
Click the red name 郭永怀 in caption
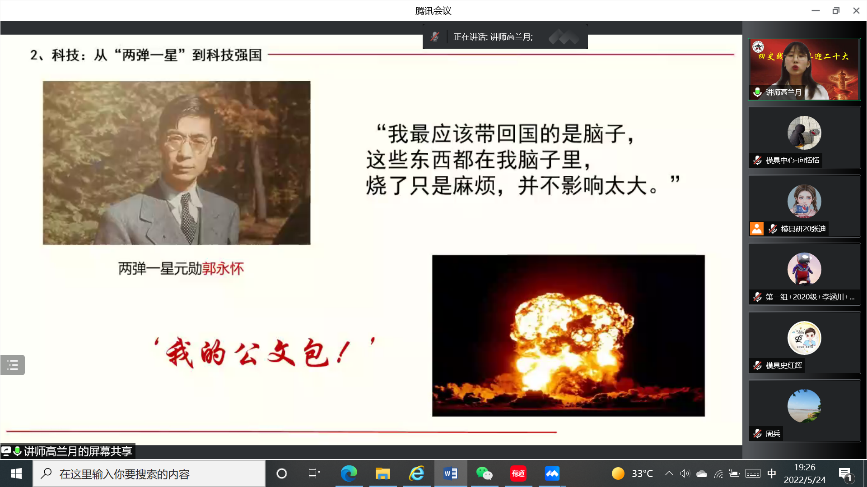click(223, 269)
